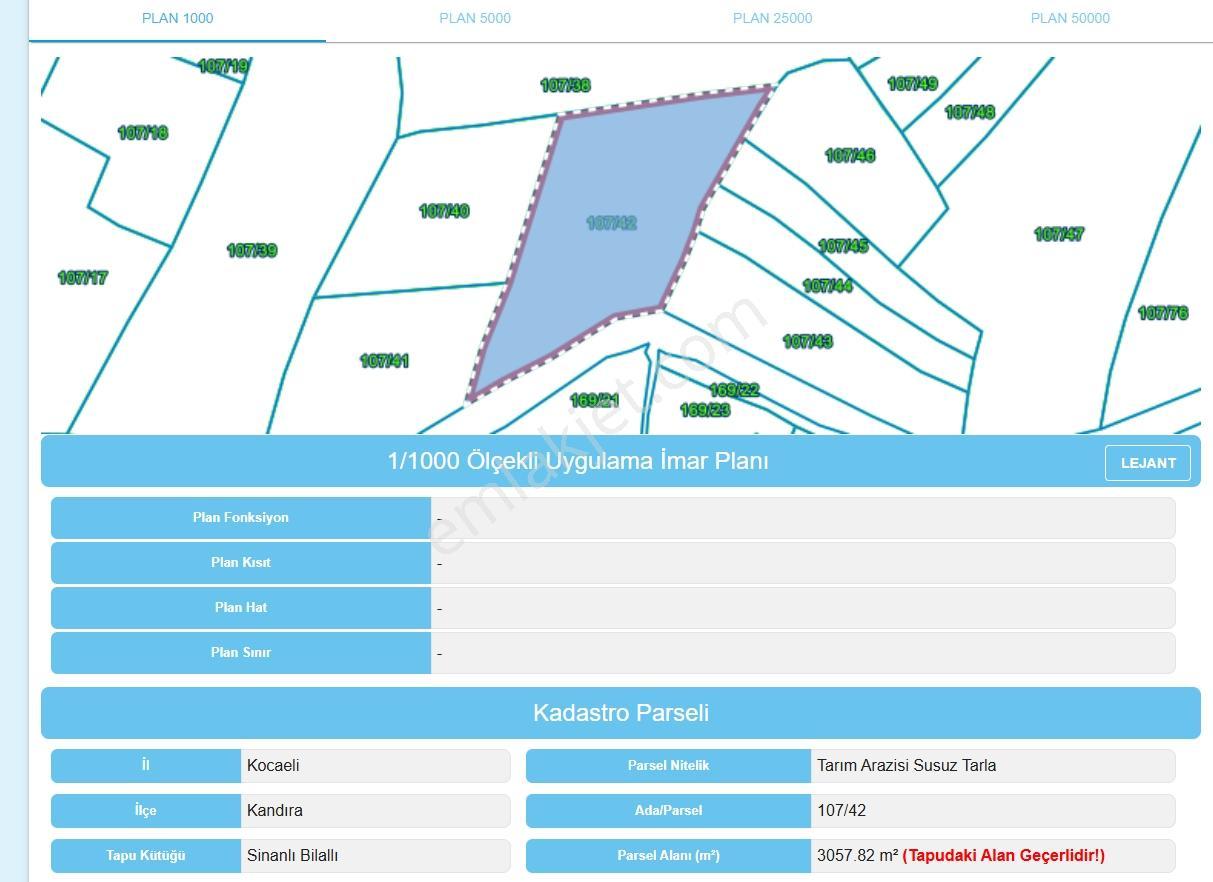Click parcel label 107/76 on map

point(1163,314)
